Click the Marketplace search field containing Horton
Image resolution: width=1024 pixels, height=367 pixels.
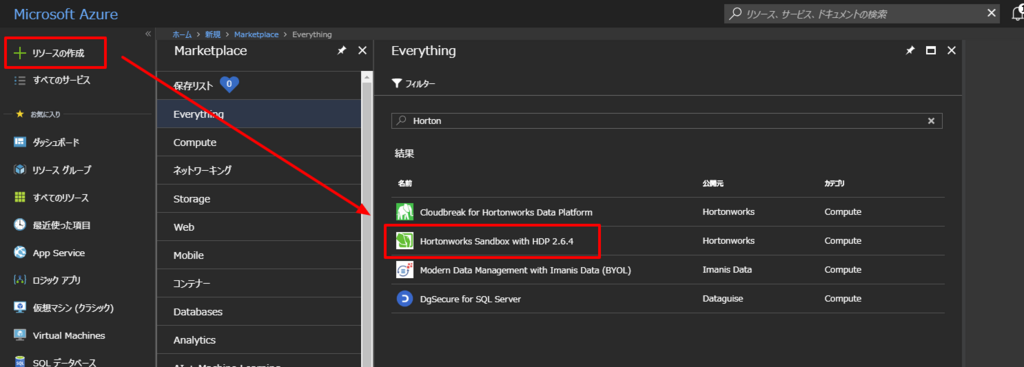pos(667,121)
